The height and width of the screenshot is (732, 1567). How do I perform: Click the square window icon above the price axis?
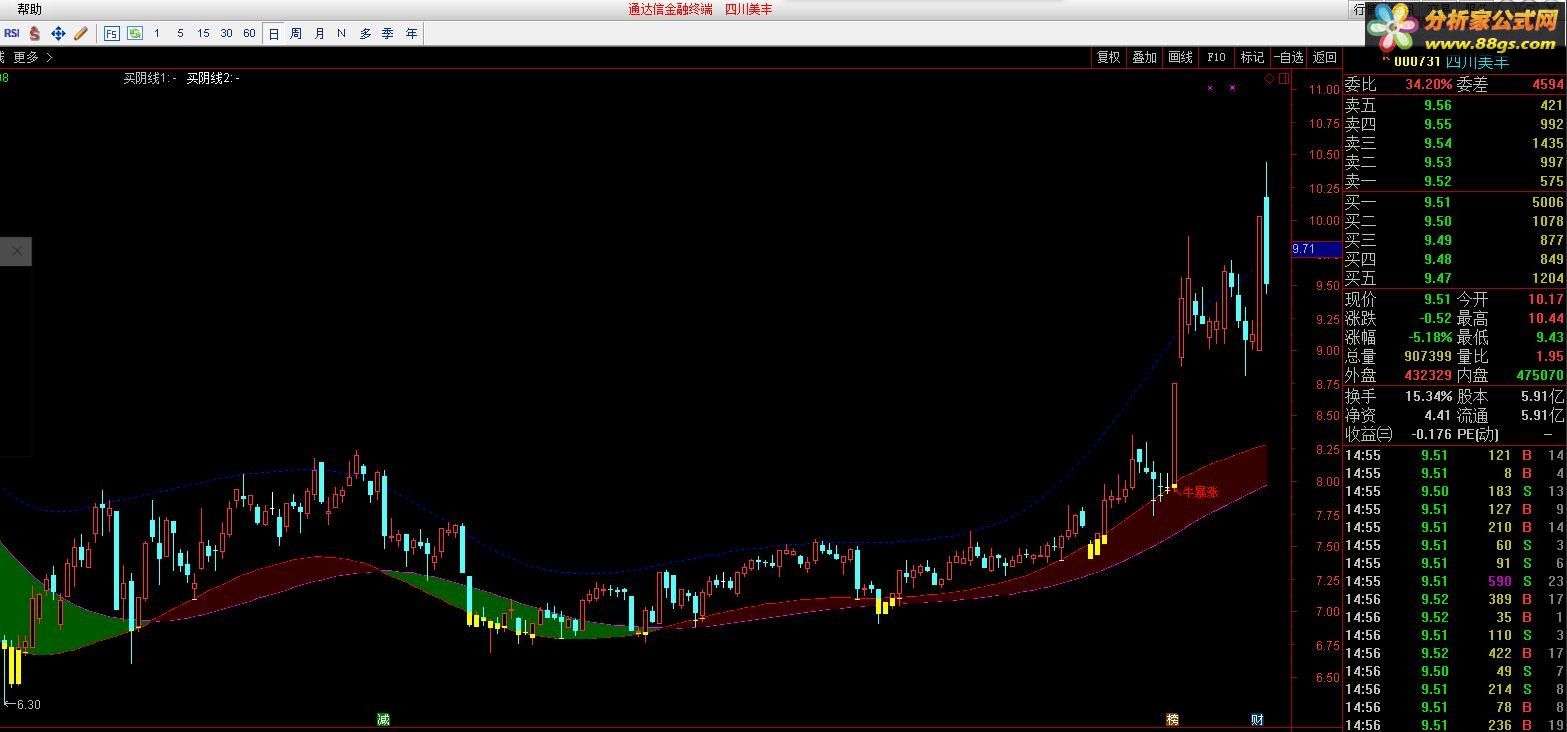click(x=1283, y=78)
